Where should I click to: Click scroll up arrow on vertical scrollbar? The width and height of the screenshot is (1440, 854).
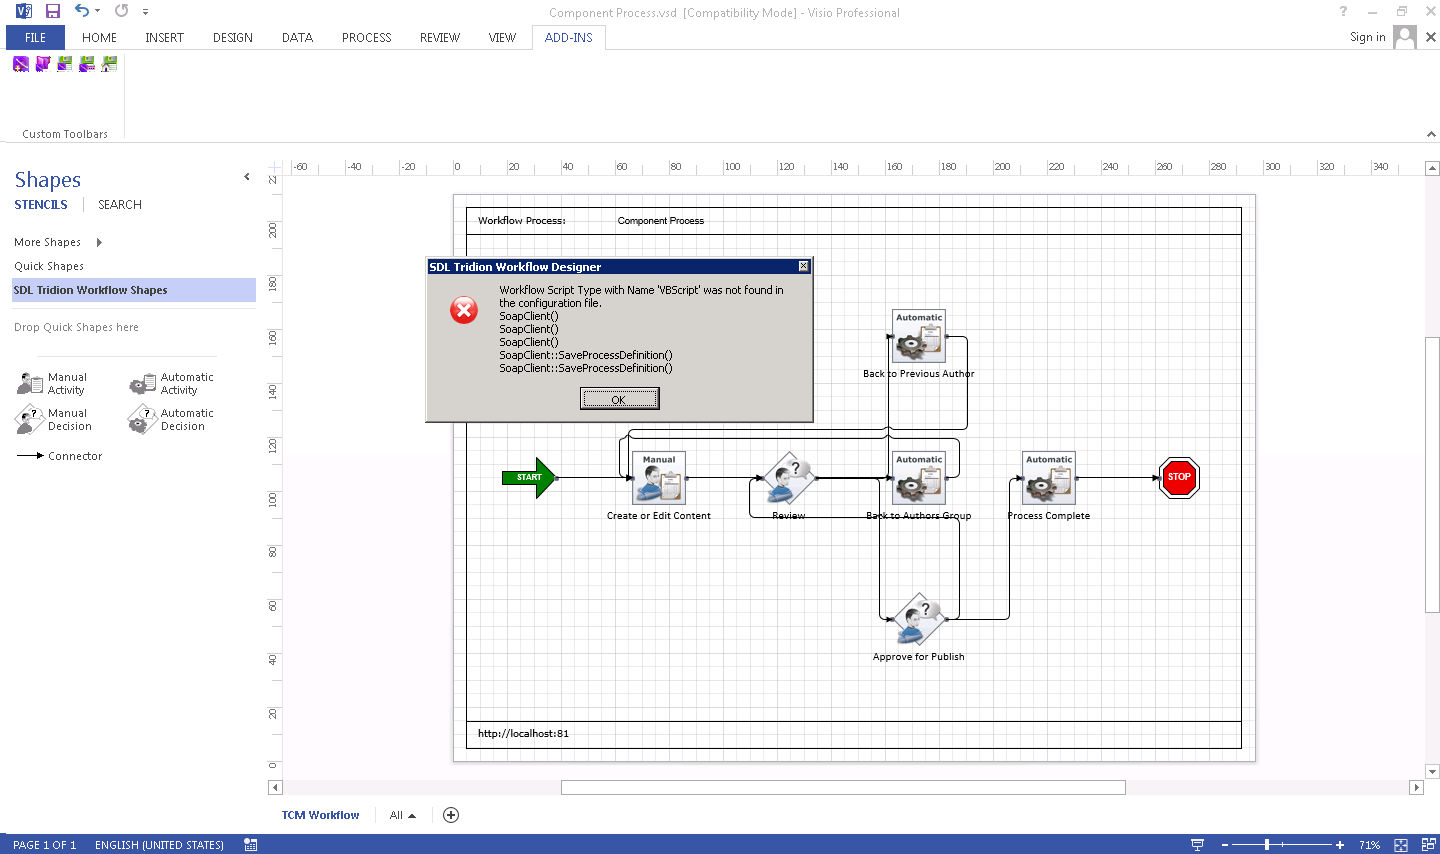[1432, 168]
